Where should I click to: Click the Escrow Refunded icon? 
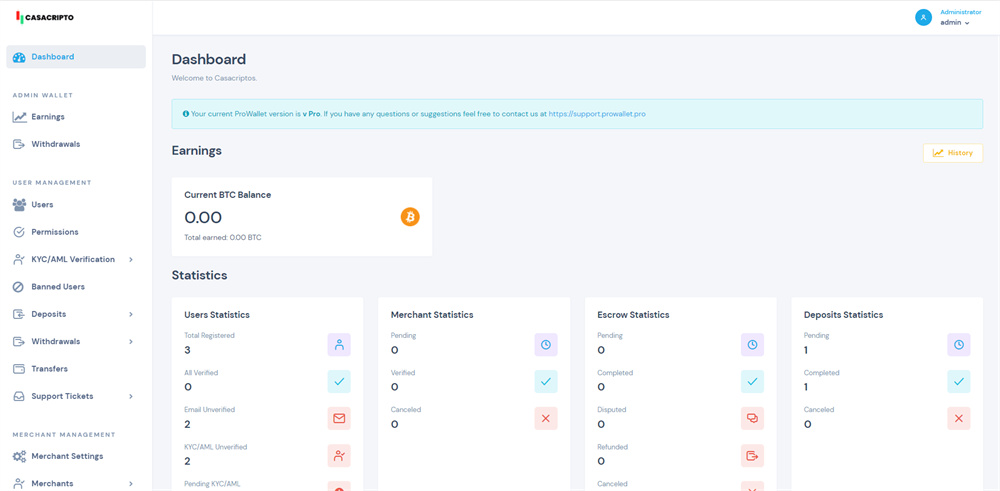click(752, 456)
